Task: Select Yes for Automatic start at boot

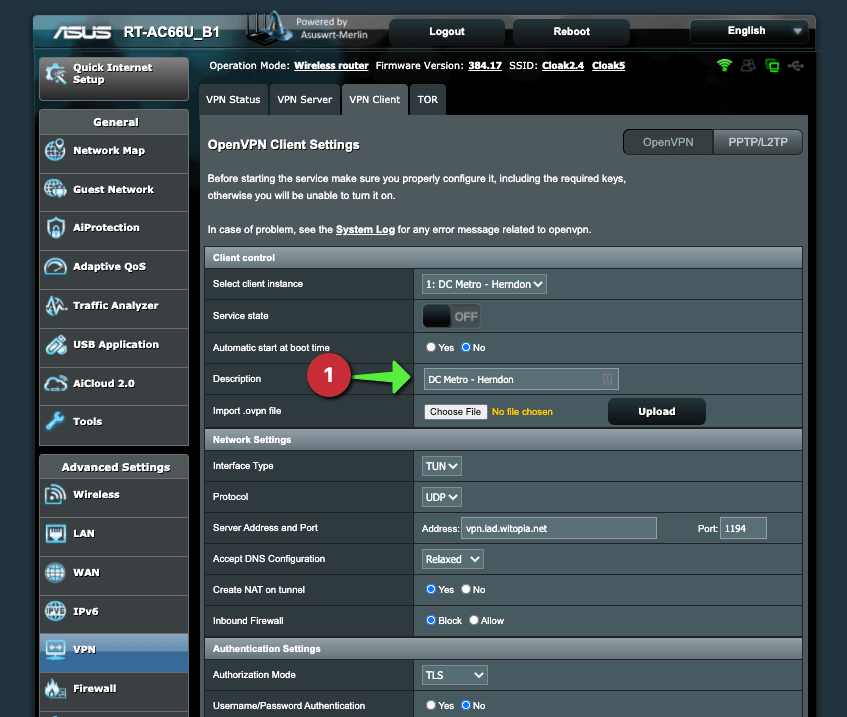Action: (x=432, y=348)
